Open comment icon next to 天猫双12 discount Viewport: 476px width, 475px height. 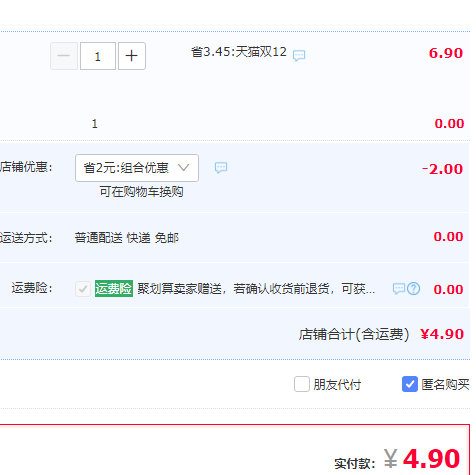click(x=299, y=55)
